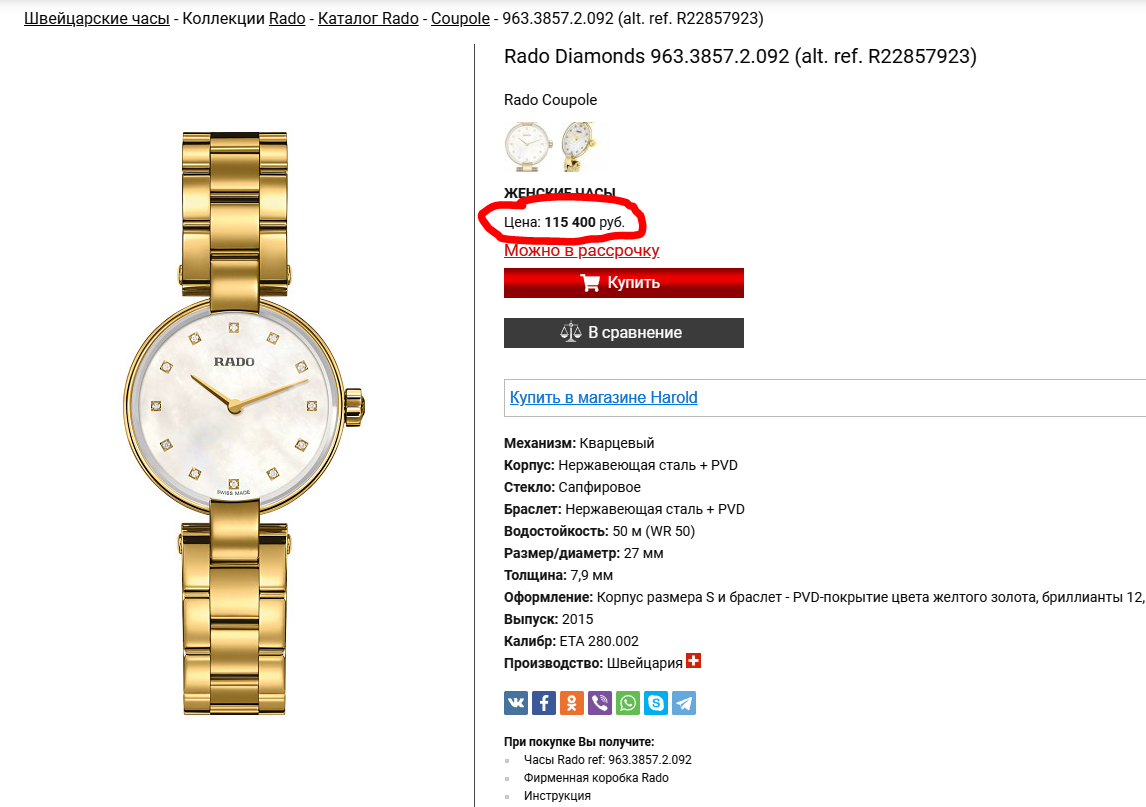
Task: Share via the Viber icon
Action: [600, 703]
